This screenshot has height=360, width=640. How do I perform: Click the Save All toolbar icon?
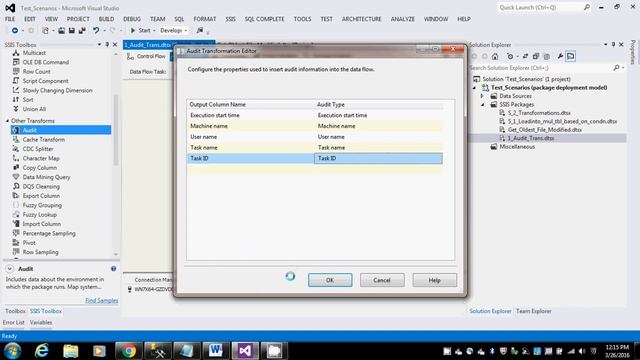tap(82, 31)
